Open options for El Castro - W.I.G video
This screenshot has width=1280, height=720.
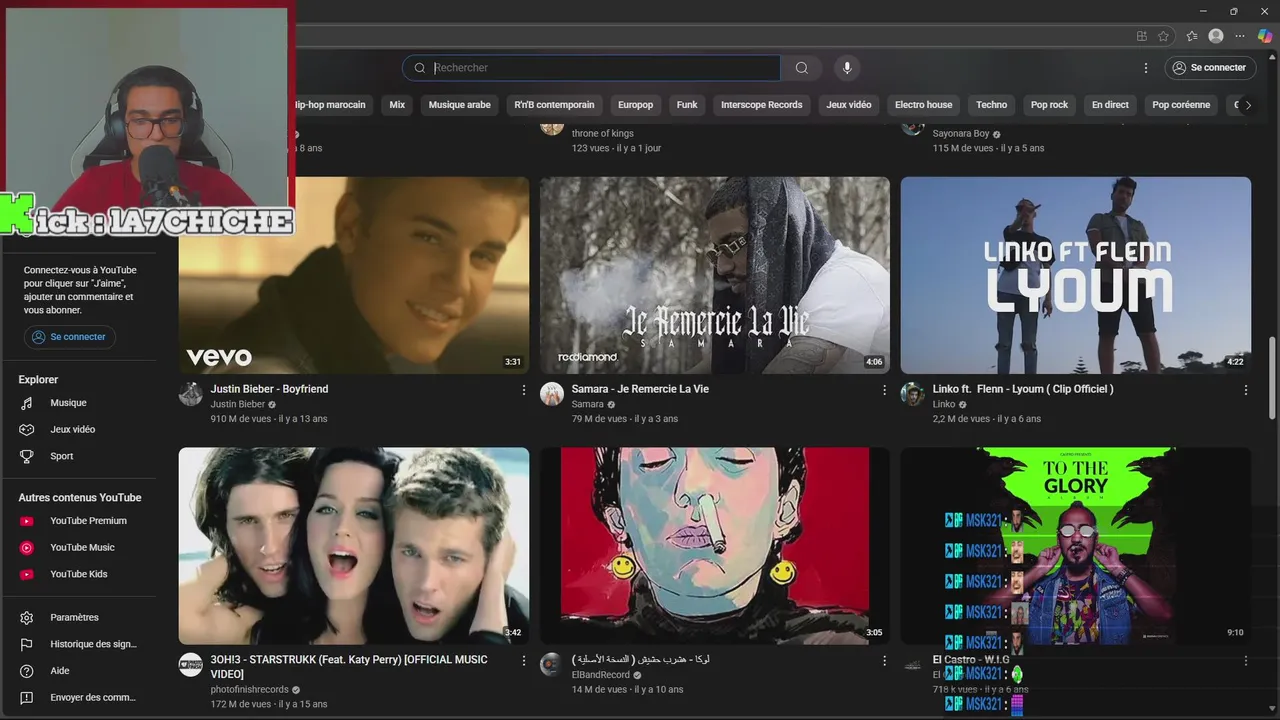[x=1246, y=661]
